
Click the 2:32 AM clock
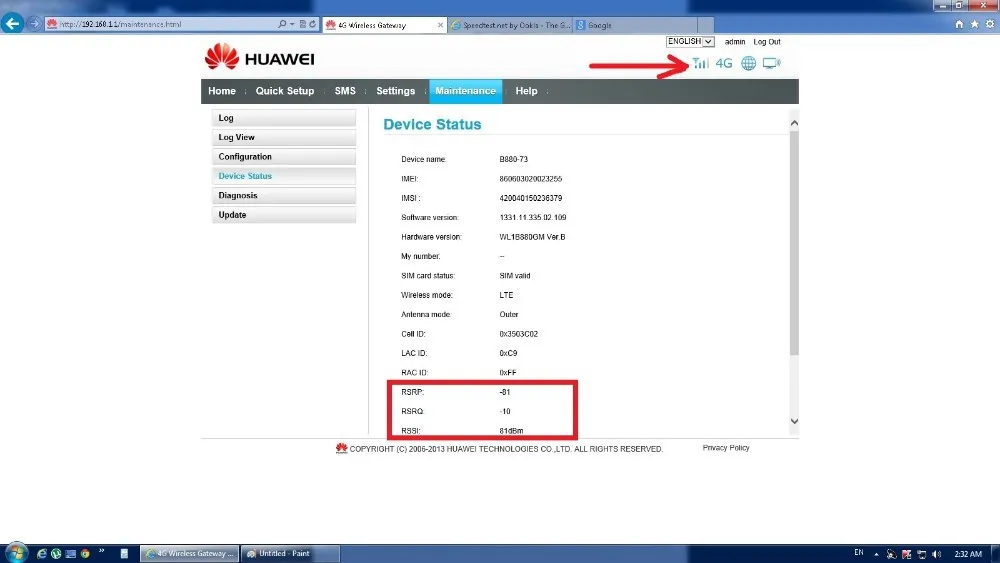point(968,554)
